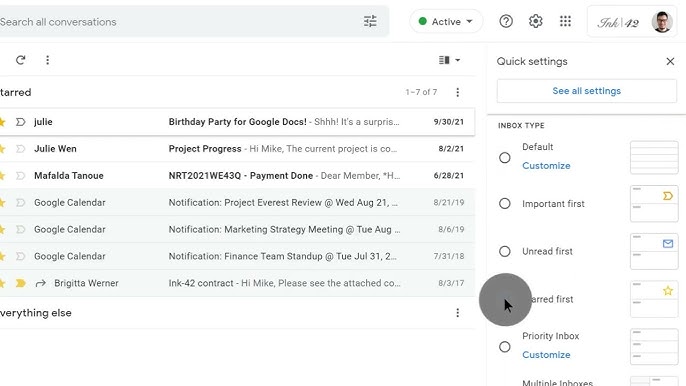Select Unread first inbox type
This screenshot has width=686, height=386.
point(504,251)
